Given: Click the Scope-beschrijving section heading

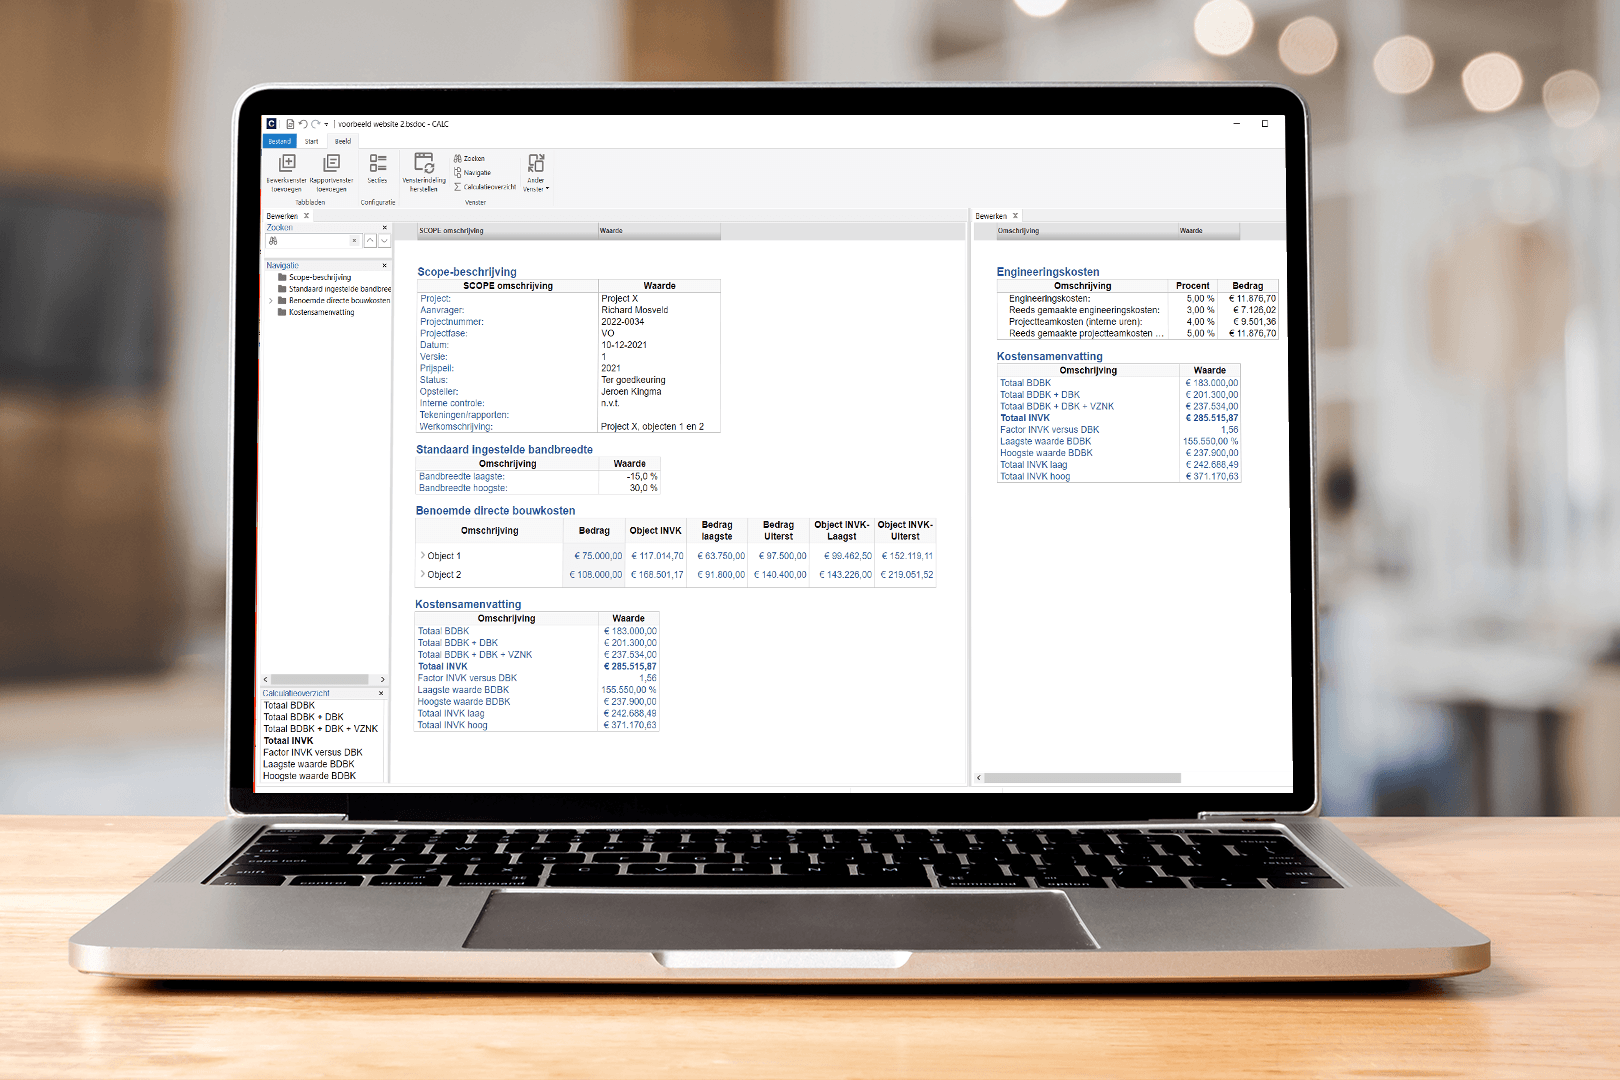Looking at the screenshot, I should pyautogui.click(x=467, y=272).
